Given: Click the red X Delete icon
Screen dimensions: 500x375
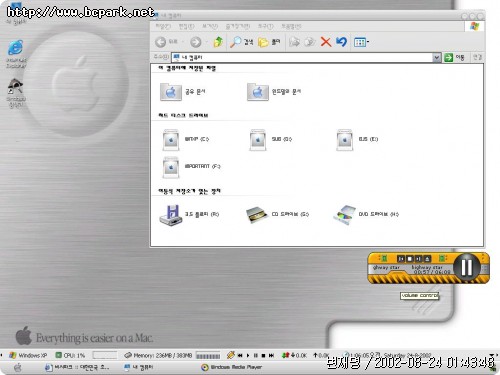Looking at the screenshot, I should 326,42.
